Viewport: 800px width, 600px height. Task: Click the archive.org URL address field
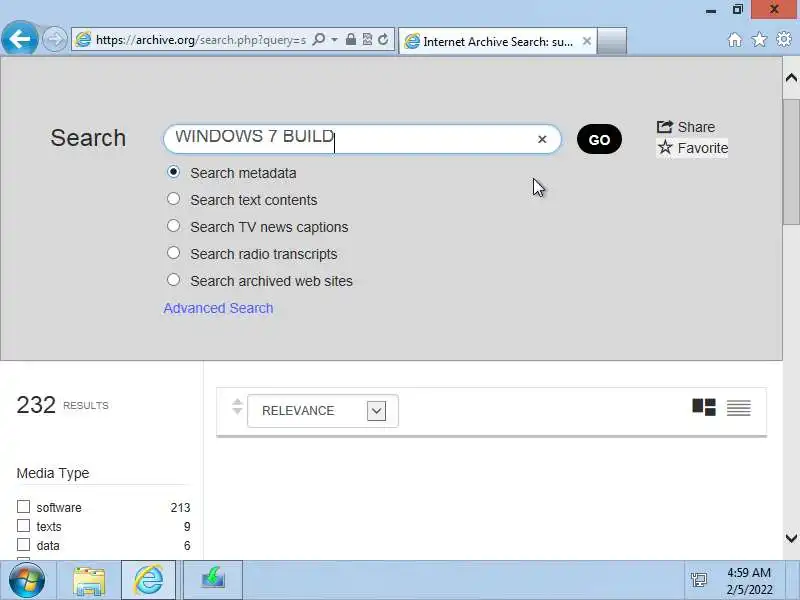click(x=201, y=40)
